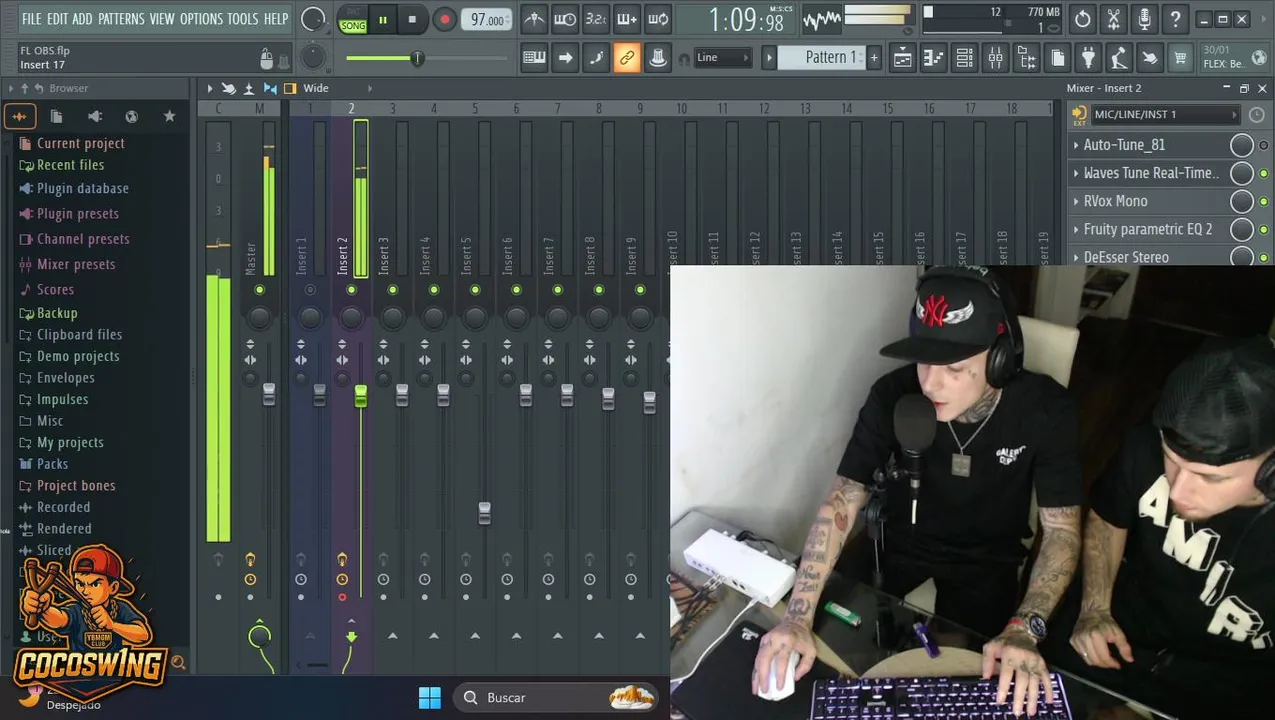
Task: Click the one-click audio recording microphone icon
Action: [1144, 19]
